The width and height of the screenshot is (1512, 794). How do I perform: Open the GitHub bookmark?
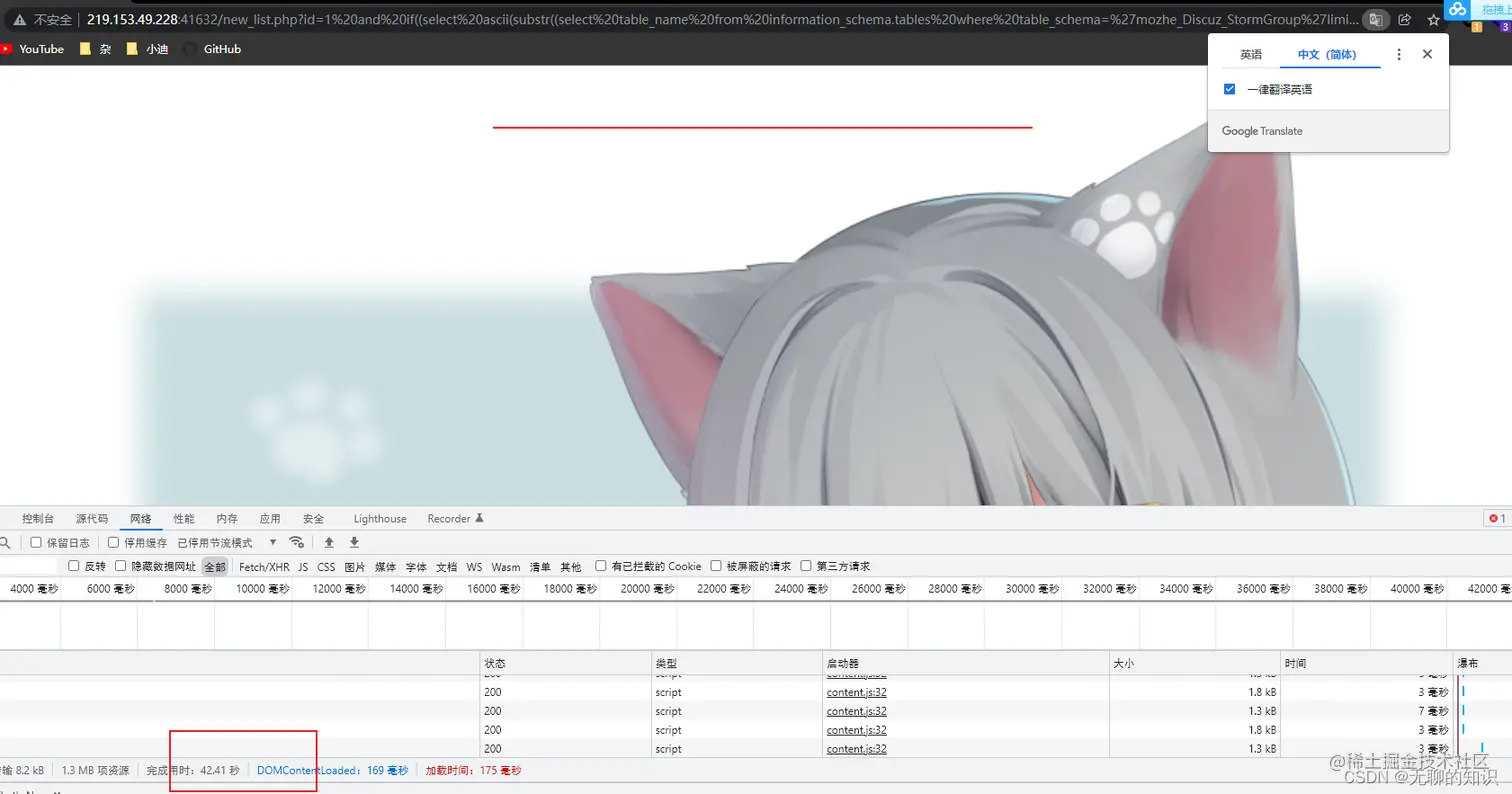212,48
